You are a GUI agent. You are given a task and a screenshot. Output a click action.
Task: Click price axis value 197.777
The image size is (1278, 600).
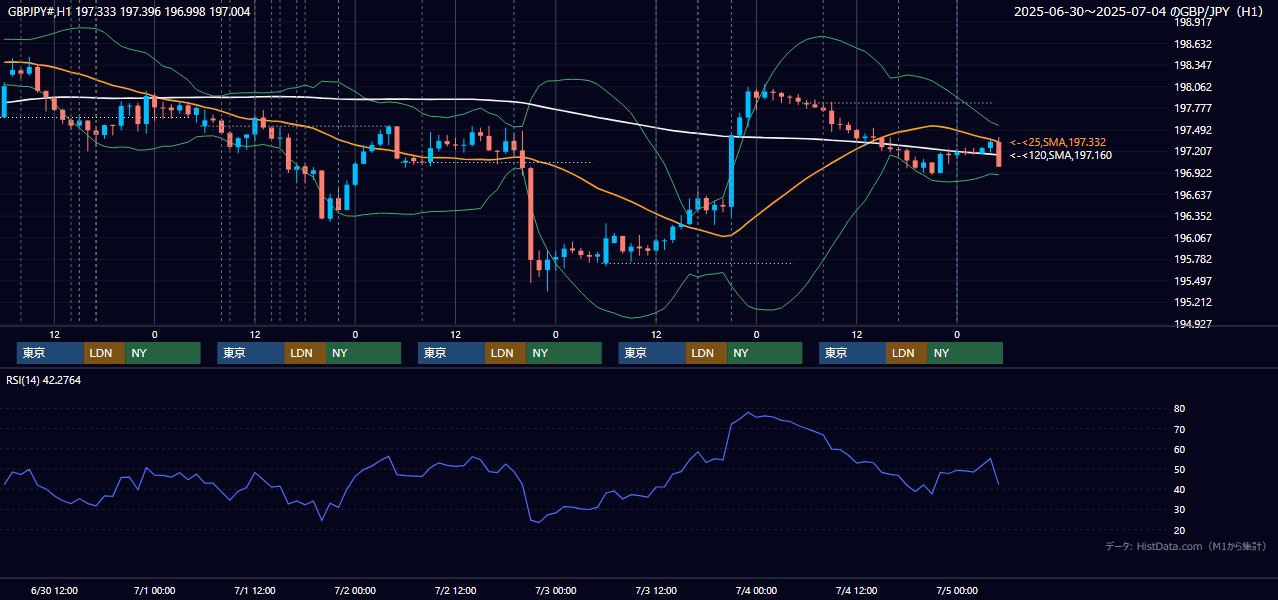(1193, 108)
